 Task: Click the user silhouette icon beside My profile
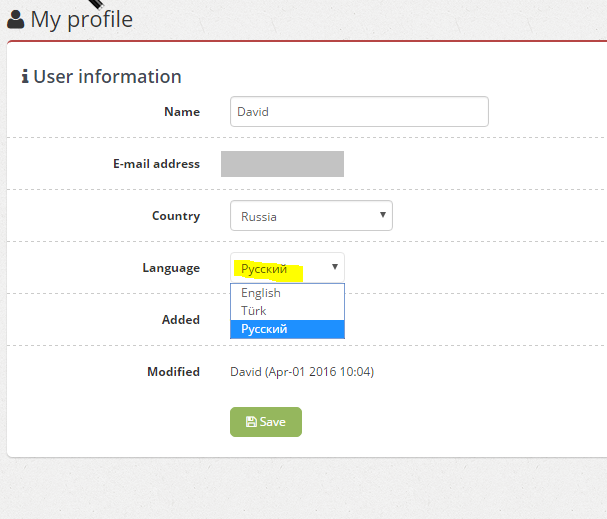[15, 19]
